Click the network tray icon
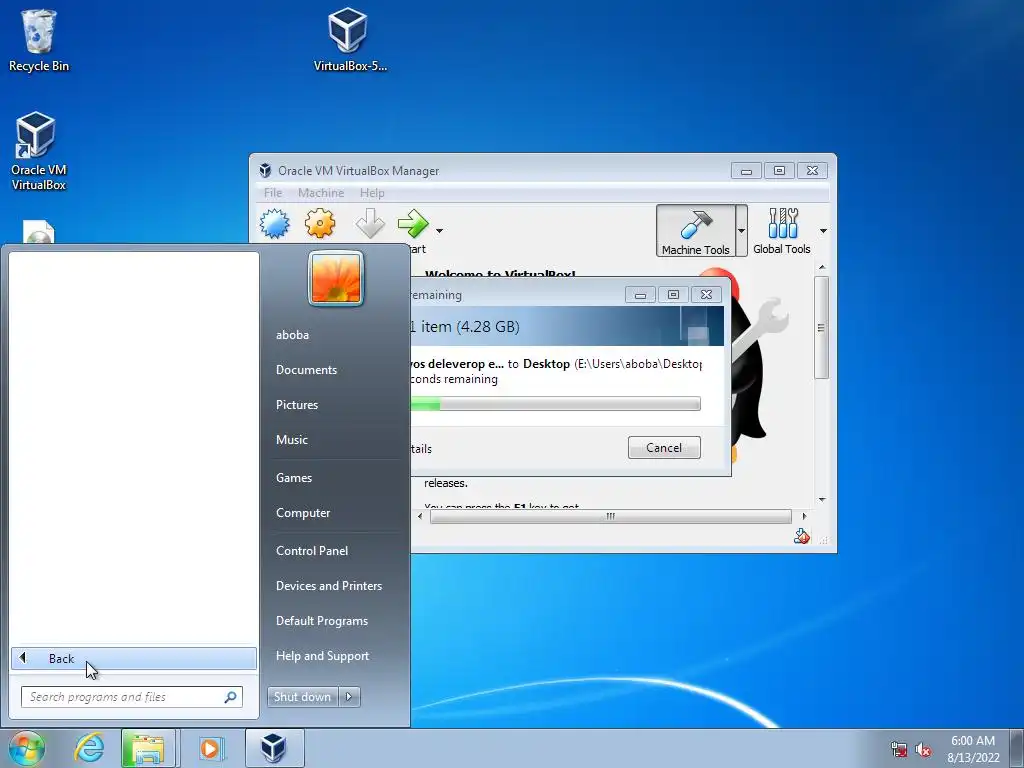 [x=899, y=750]
